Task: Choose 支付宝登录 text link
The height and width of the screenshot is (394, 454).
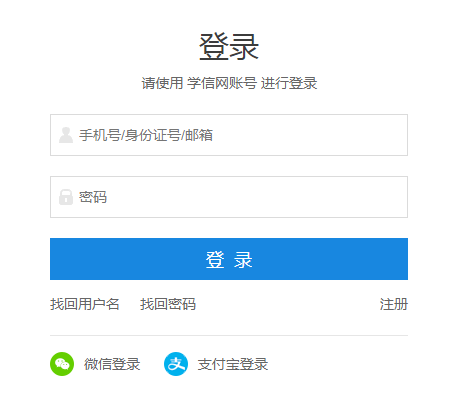Action: pos(233,364)
